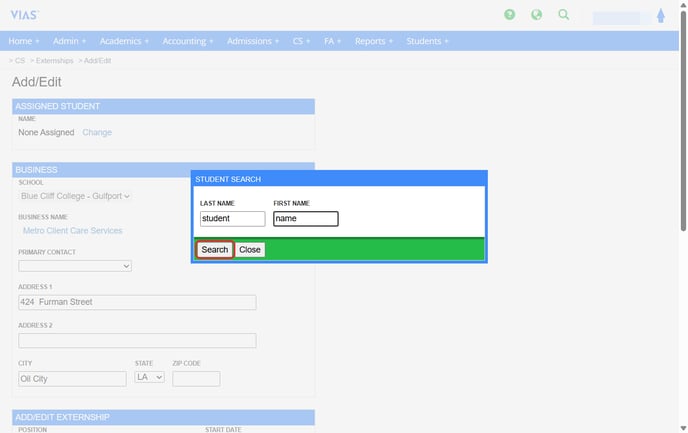Open the Home menu

23,41
